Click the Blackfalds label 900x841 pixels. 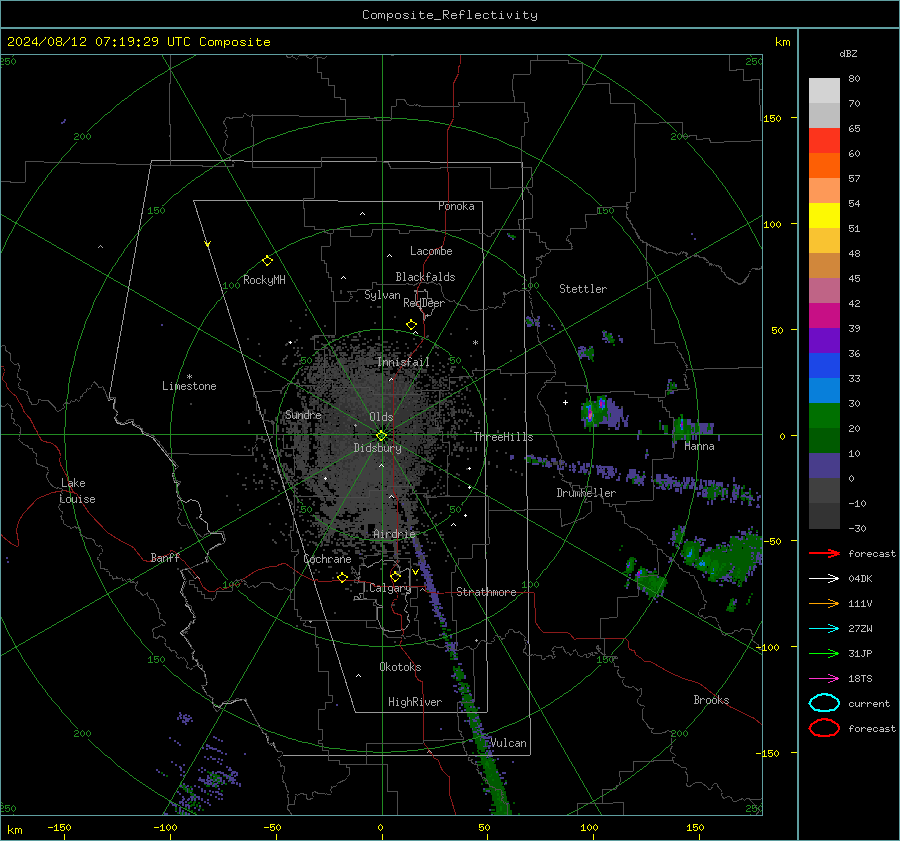click(x=425, y=277)
